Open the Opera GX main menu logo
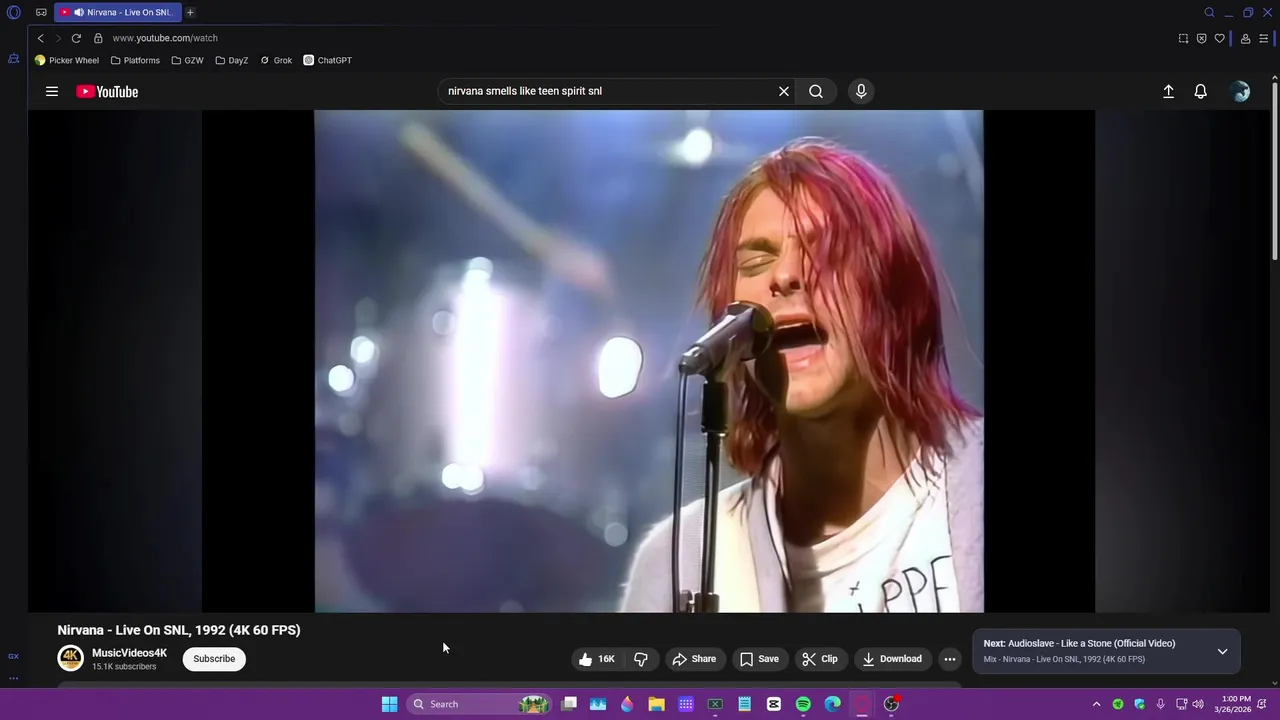The width and height of the screenshot is (1280, 720). (14, 13)
